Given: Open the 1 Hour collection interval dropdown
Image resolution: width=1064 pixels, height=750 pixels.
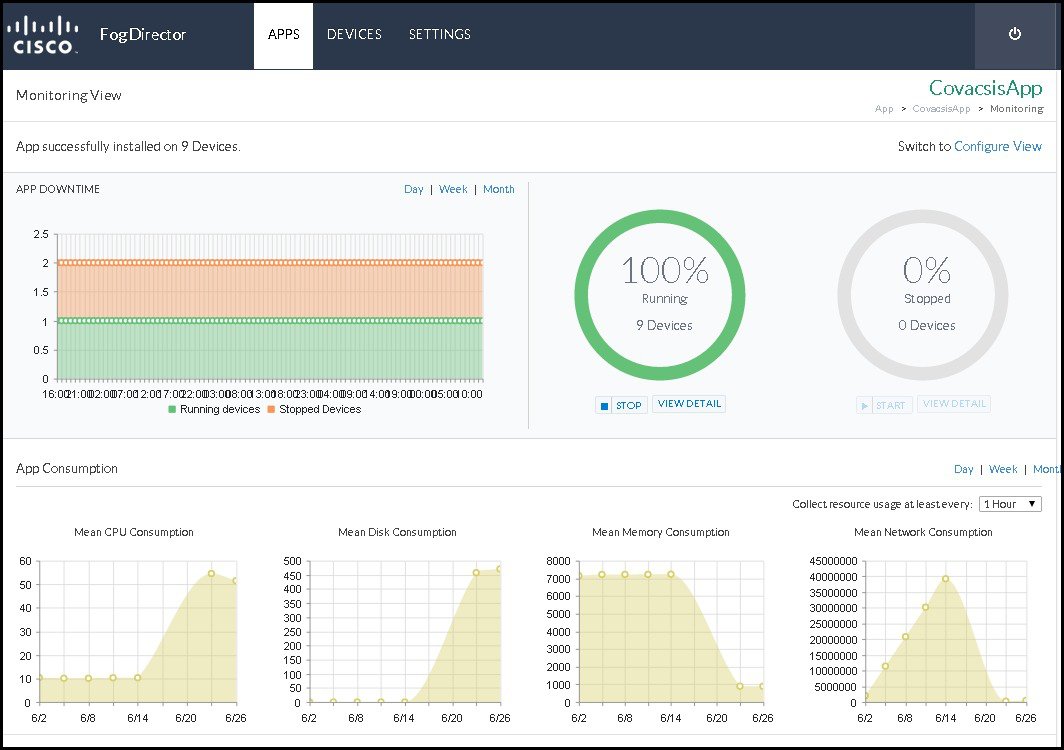Looking at the screenshot, I should tap(1010, 504).
